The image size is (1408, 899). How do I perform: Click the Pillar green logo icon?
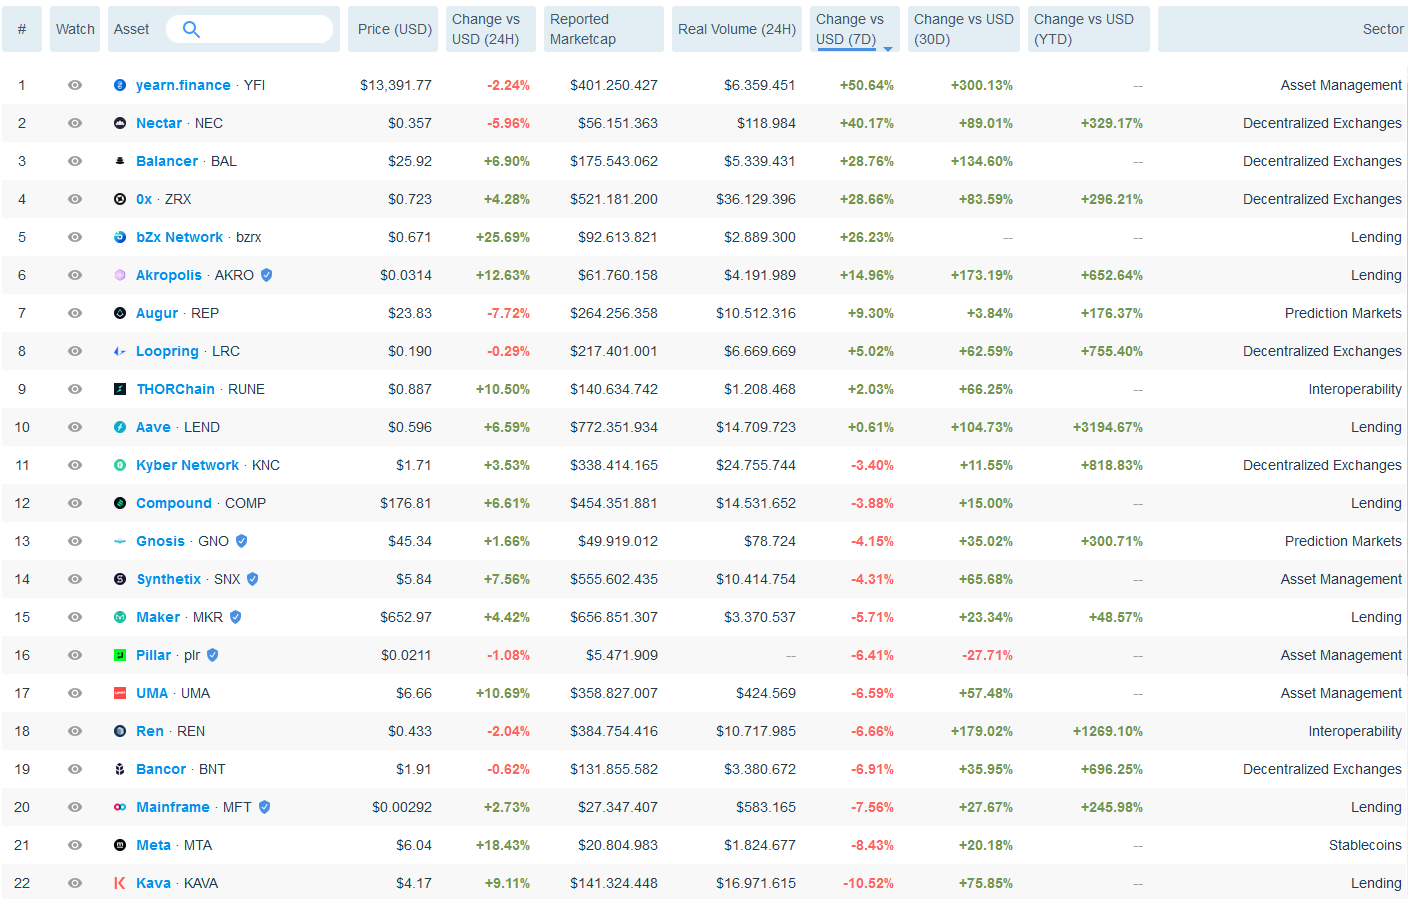click(120, 656)
